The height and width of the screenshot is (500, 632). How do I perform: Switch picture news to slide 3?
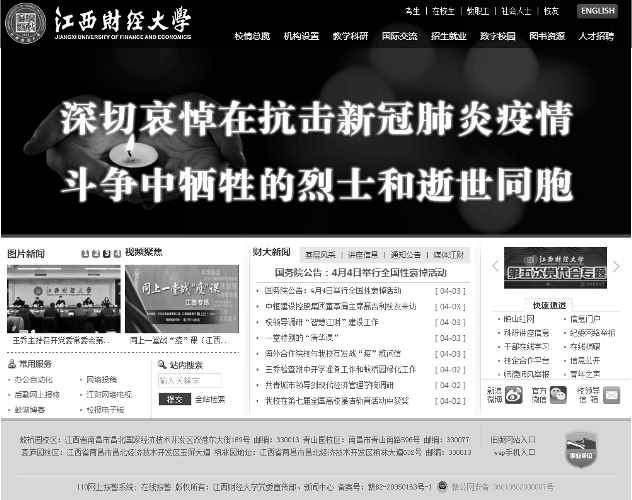coord(106,254)
